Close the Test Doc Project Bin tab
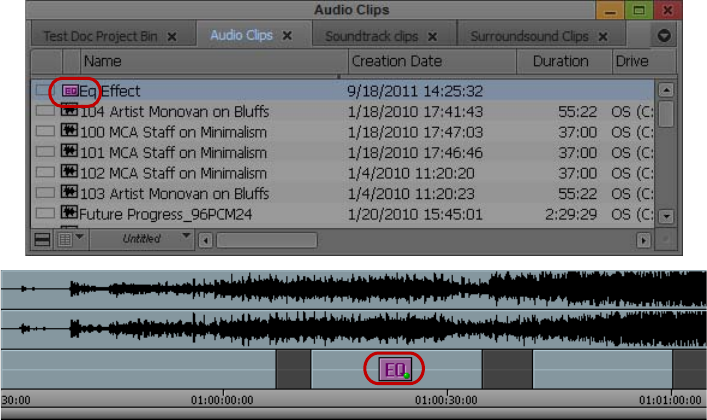 pyautogui.click(x=172, y=37)
